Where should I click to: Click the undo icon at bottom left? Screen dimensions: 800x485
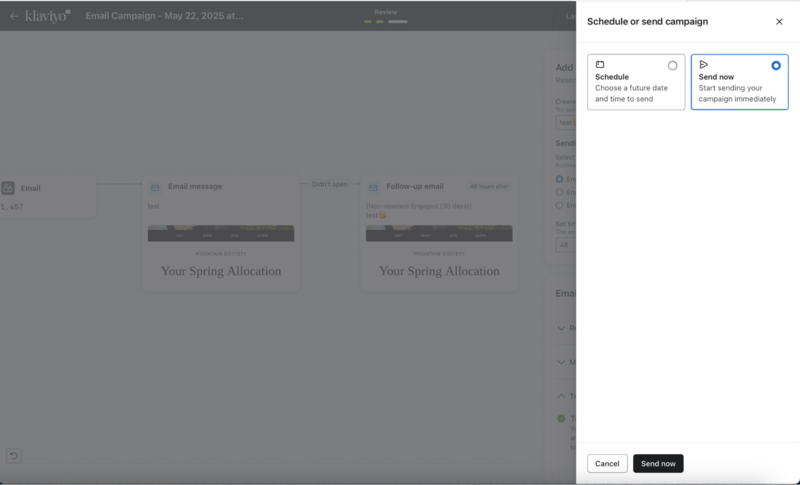coord(13,456)
